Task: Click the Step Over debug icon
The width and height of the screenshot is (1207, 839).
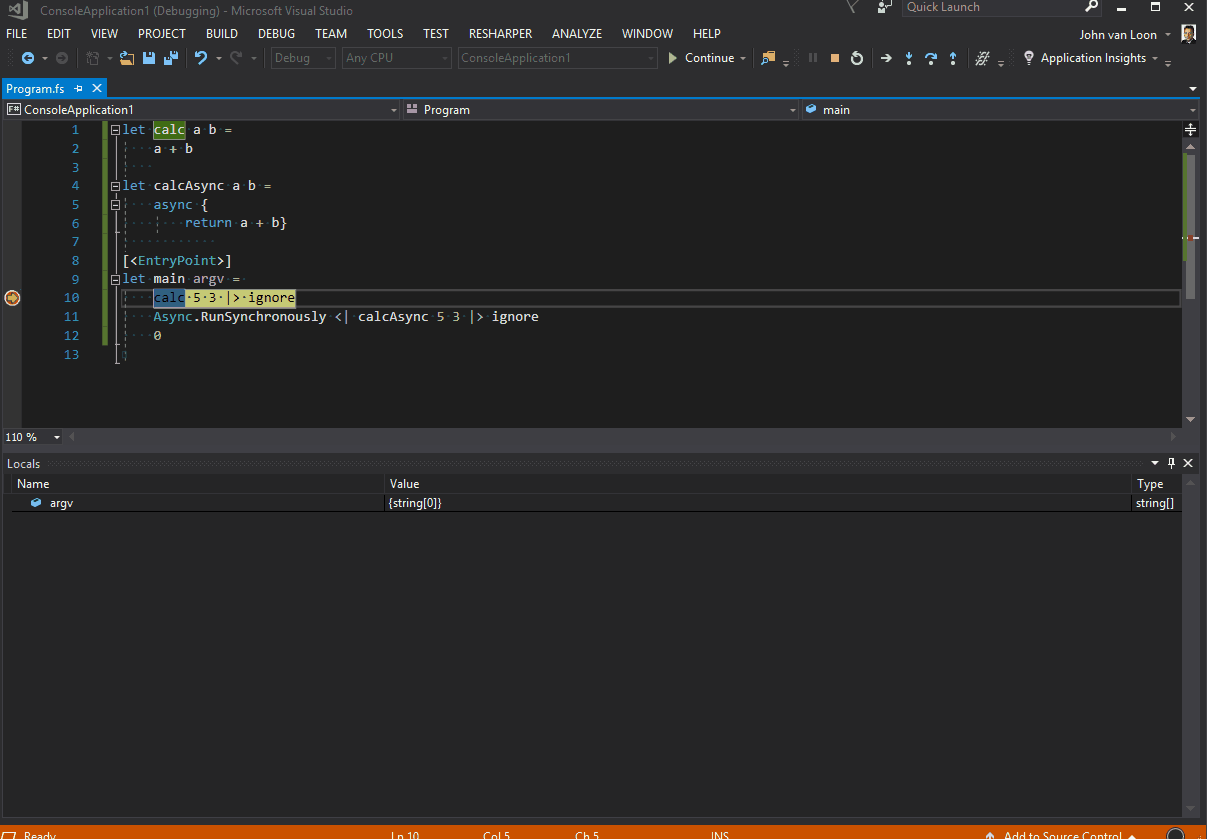Action: [930, 58]
